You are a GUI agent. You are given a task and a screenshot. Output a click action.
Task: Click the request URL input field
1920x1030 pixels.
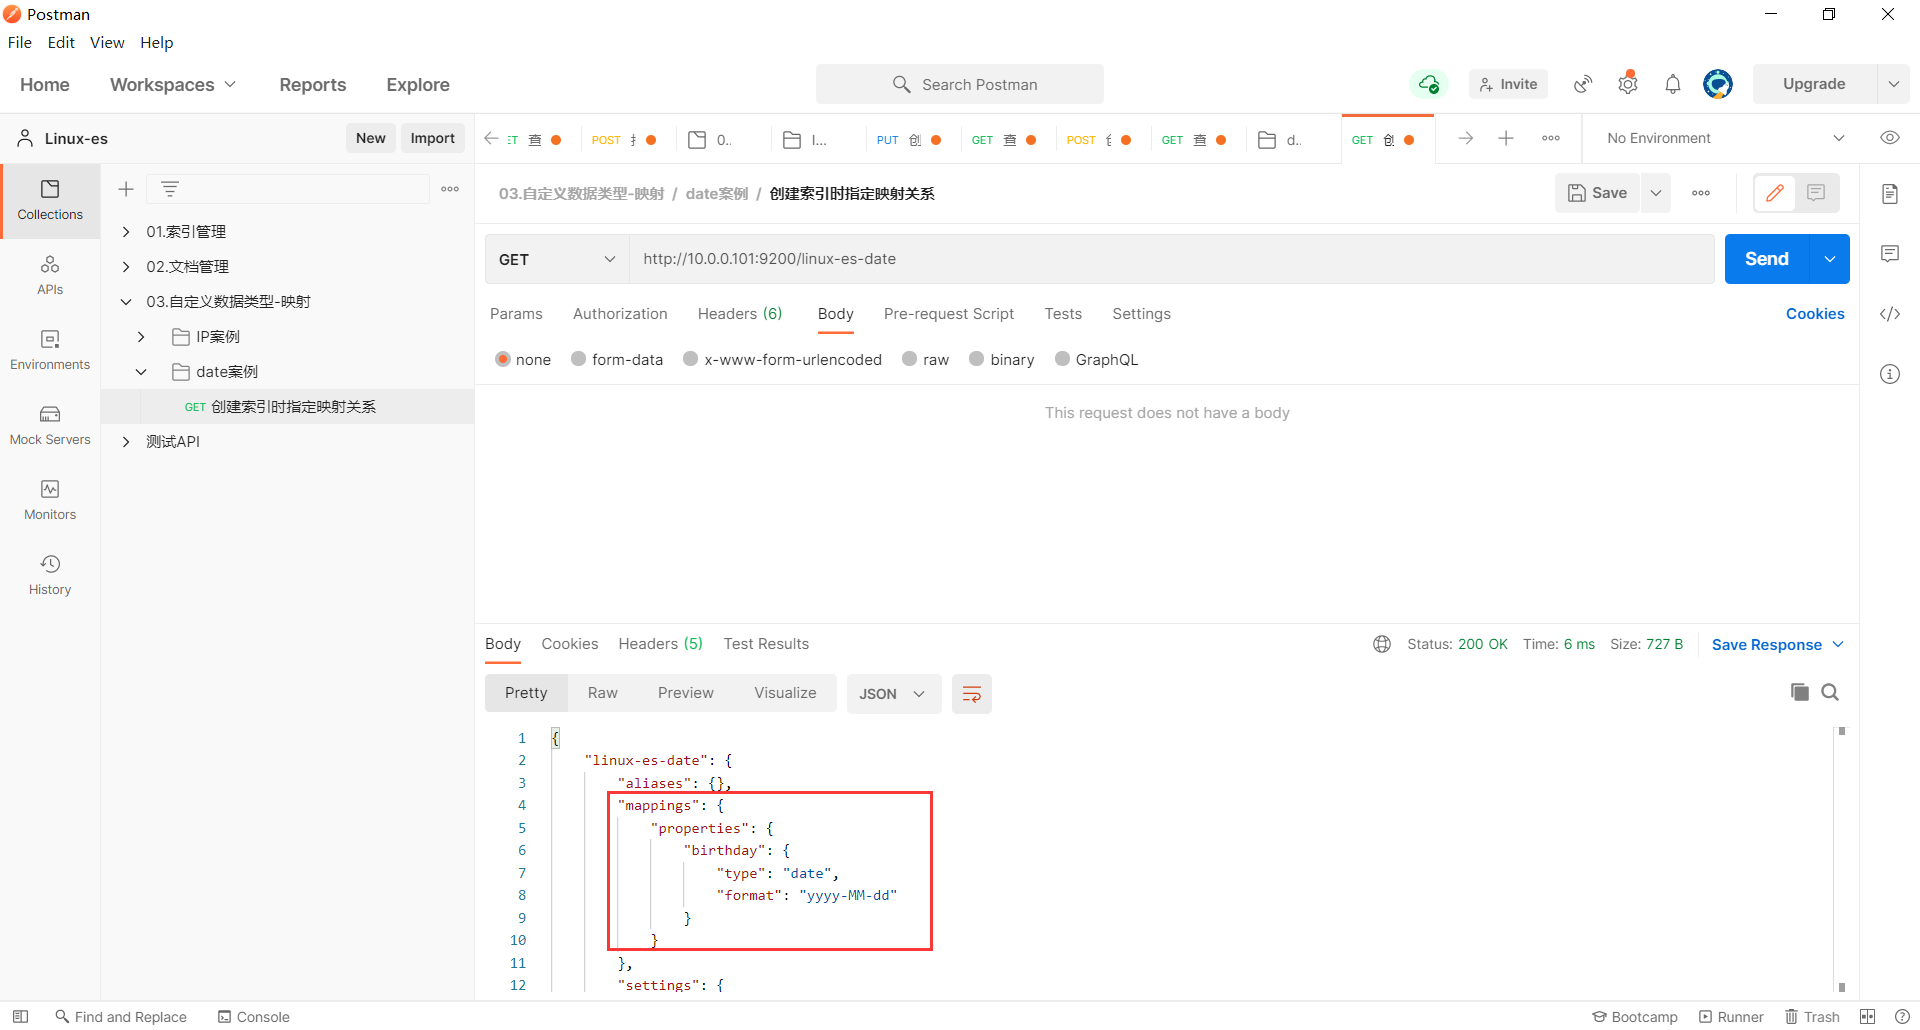pyautogui.click(x=1172, y=259)
